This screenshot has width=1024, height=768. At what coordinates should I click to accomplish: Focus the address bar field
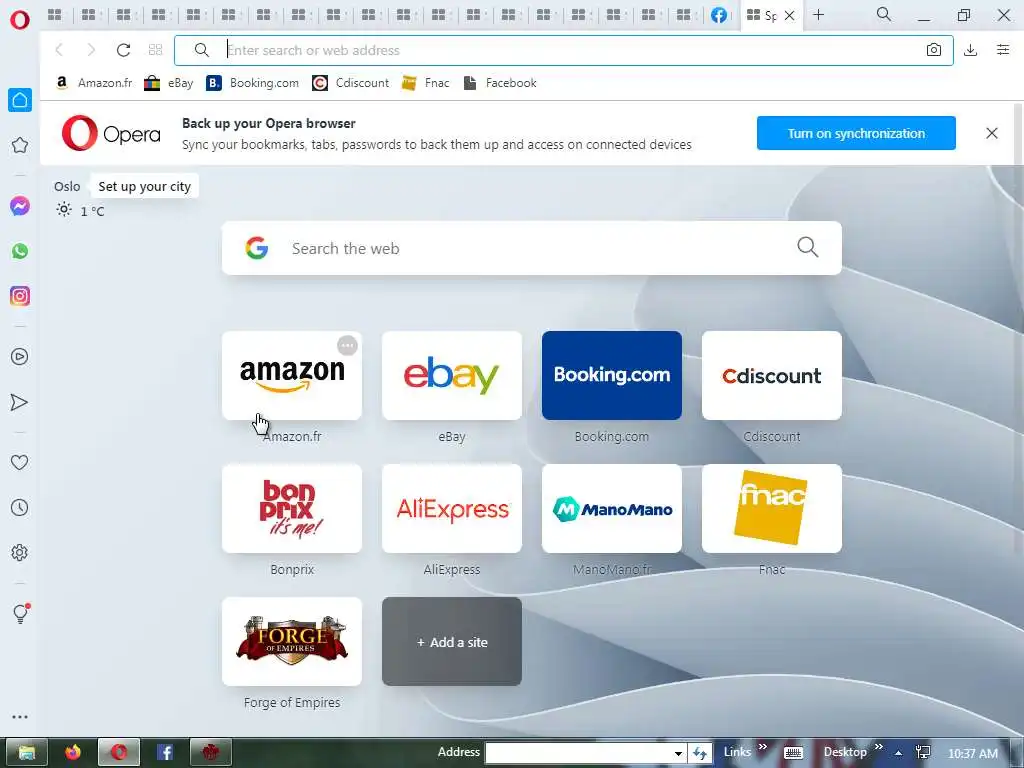click(564, 50)
